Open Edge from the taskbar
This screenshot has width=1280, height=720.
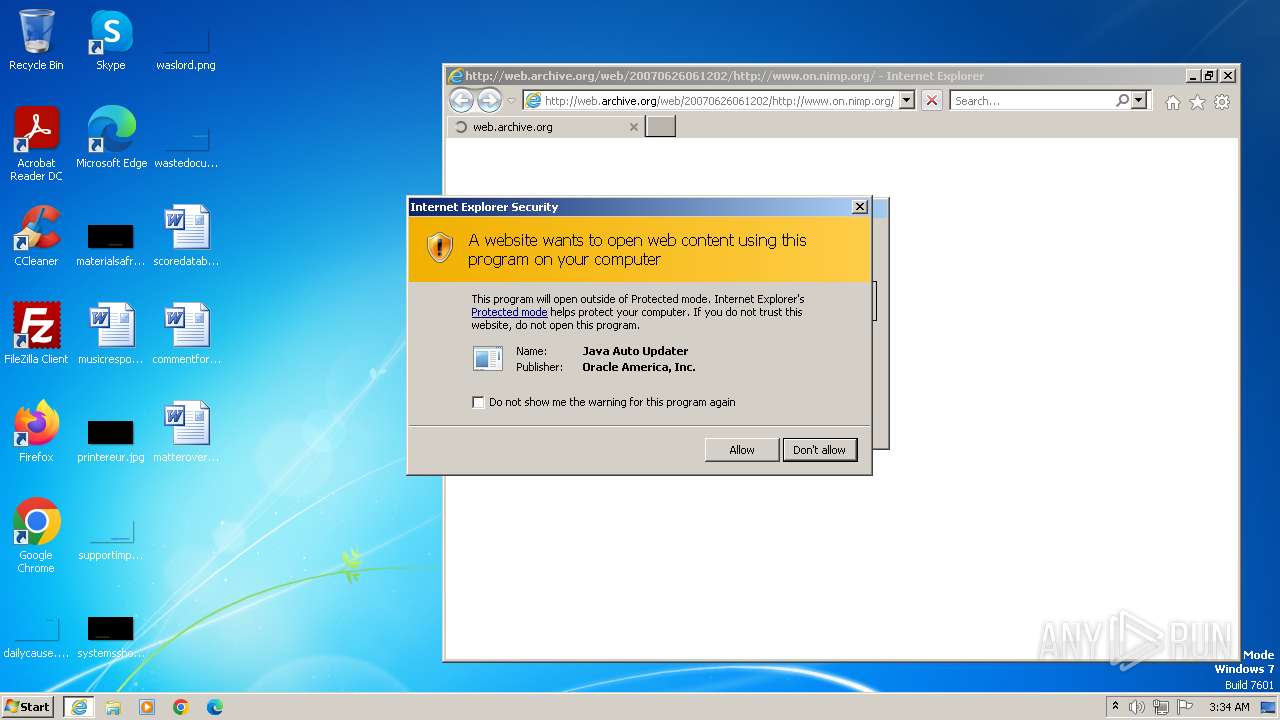[215, 707]
